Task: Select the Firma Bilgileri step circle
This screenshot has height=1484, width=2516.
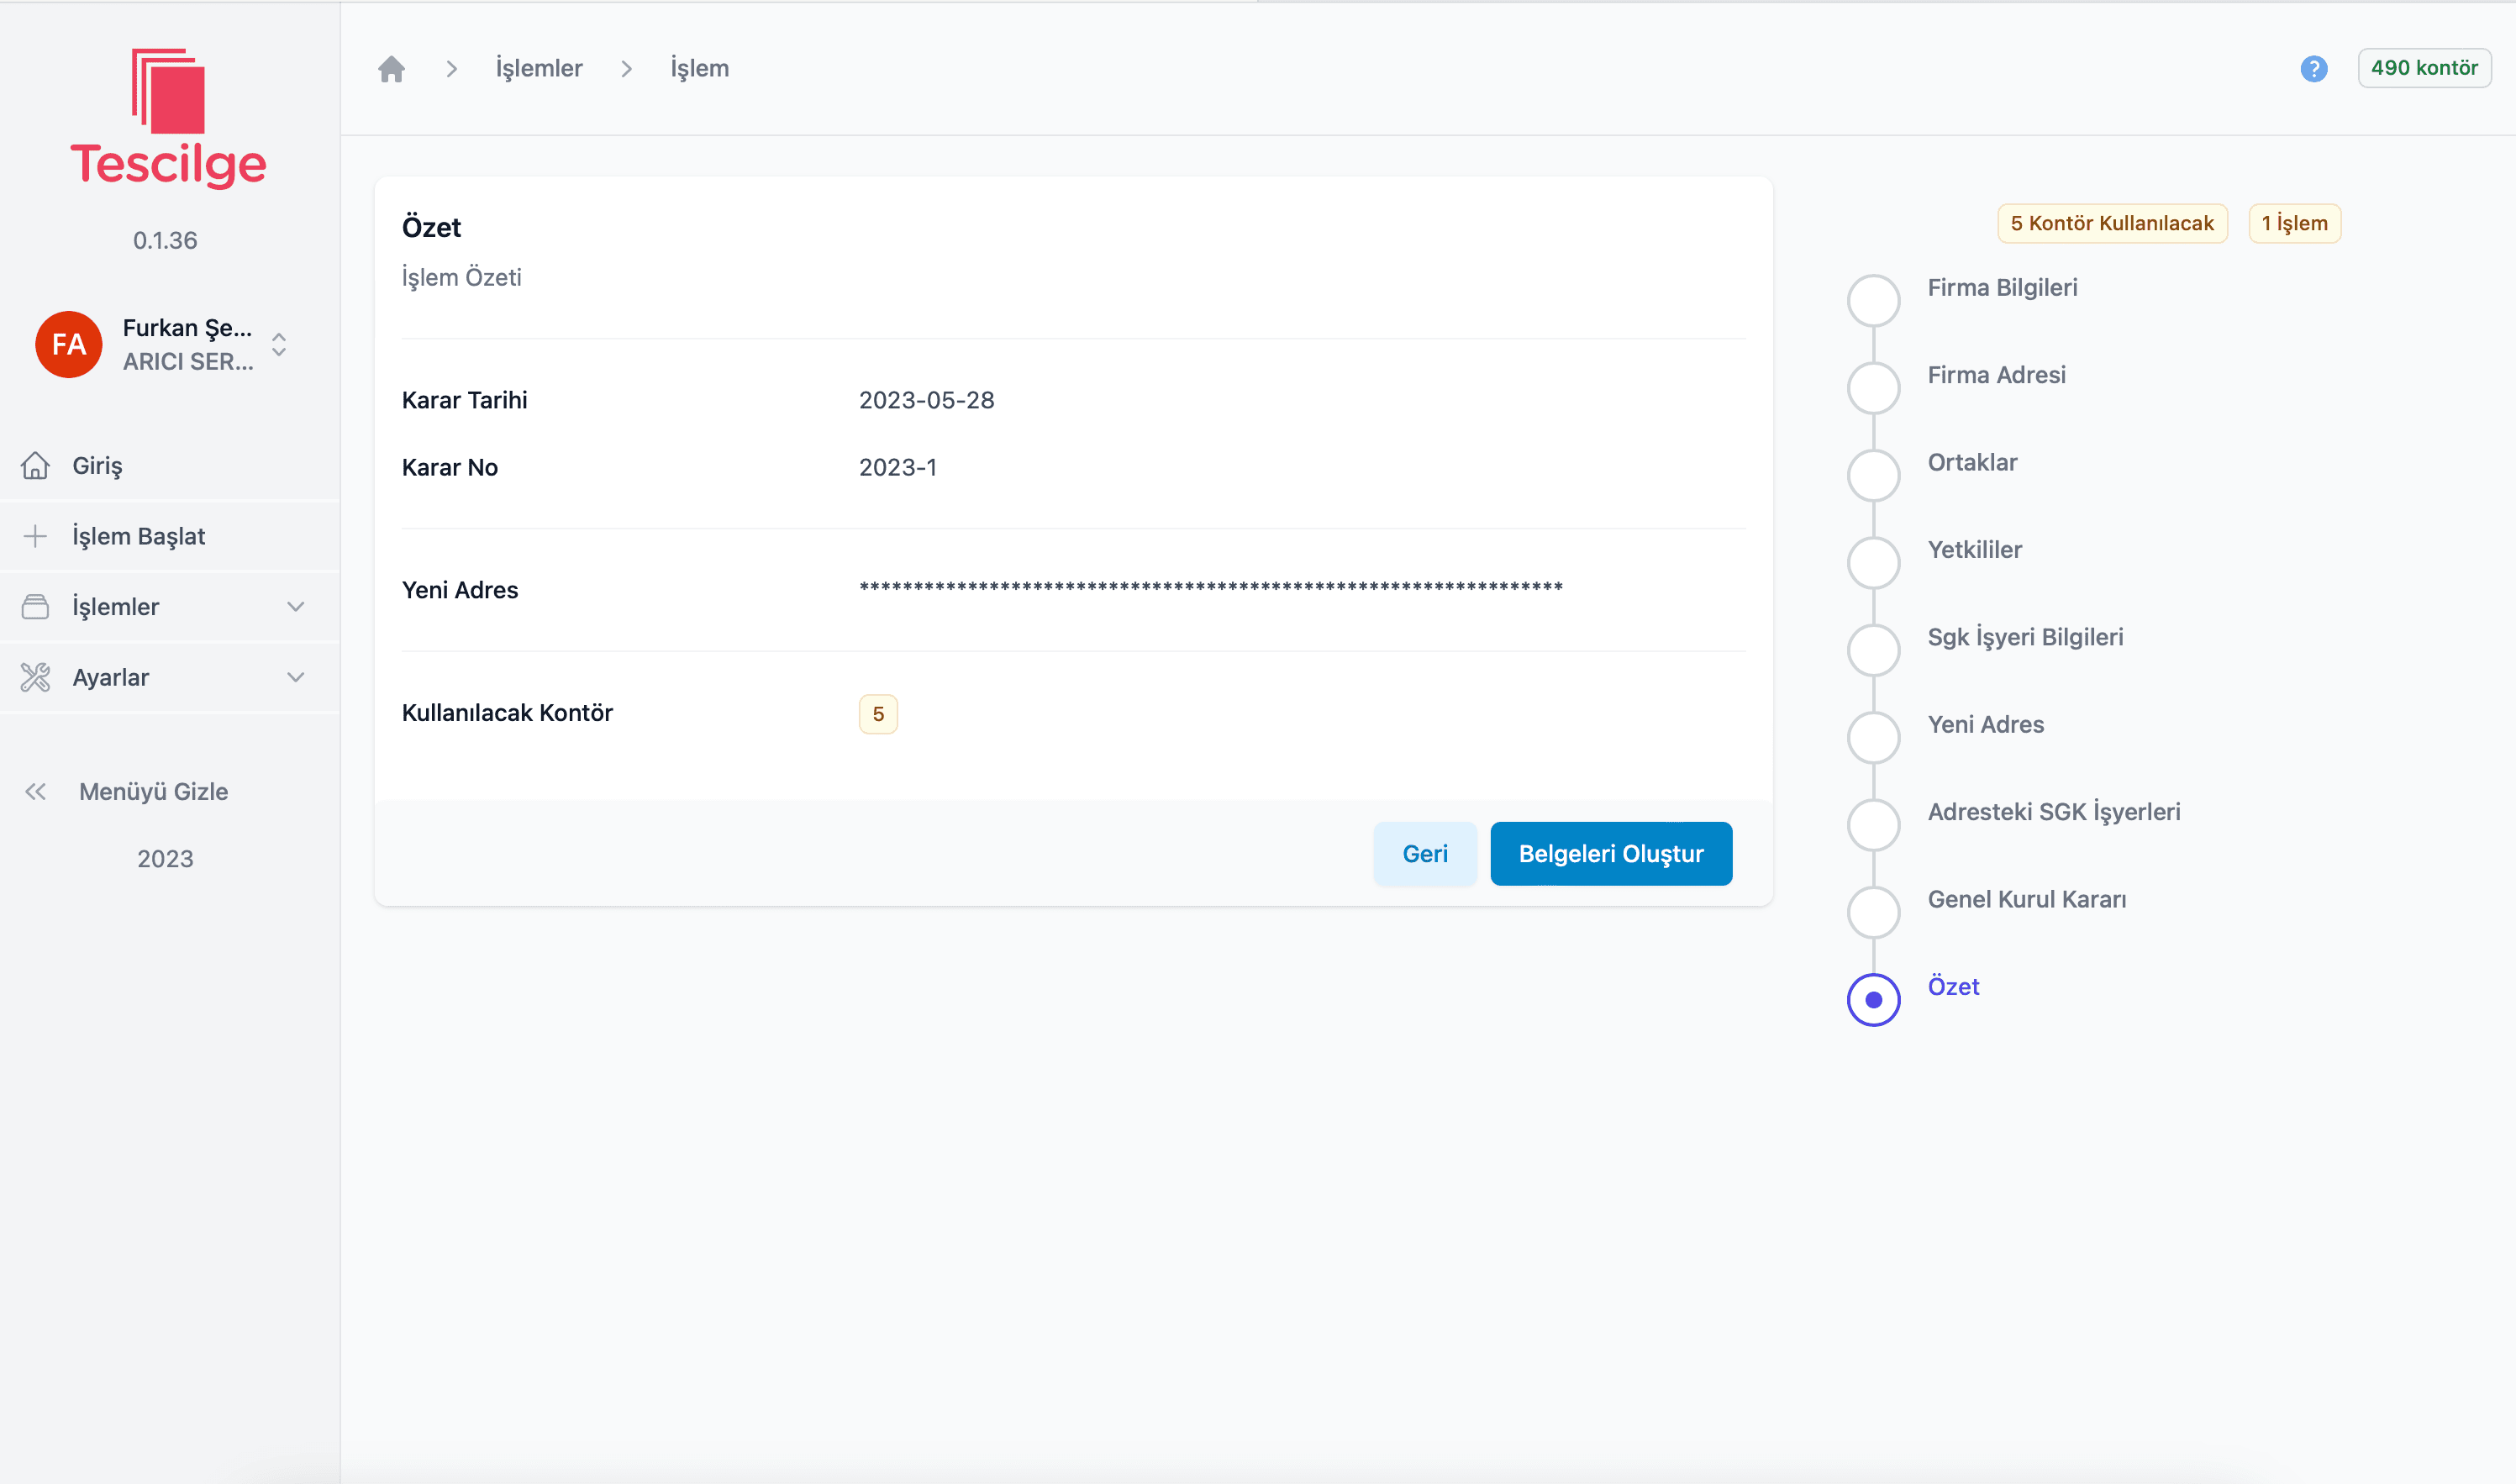Action: point(1873,300)
